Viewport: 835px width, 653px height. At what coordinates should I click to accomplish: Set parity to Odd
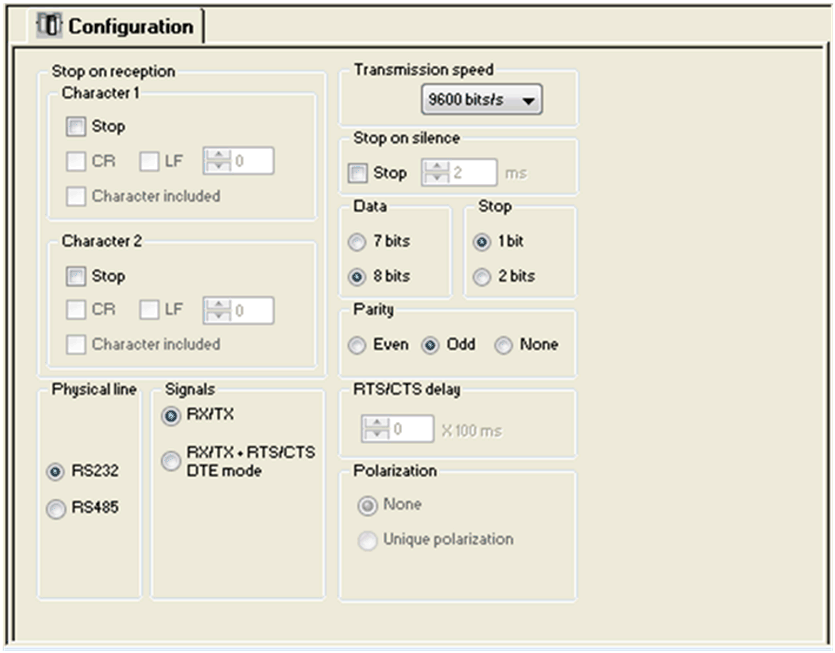[430, 345]
